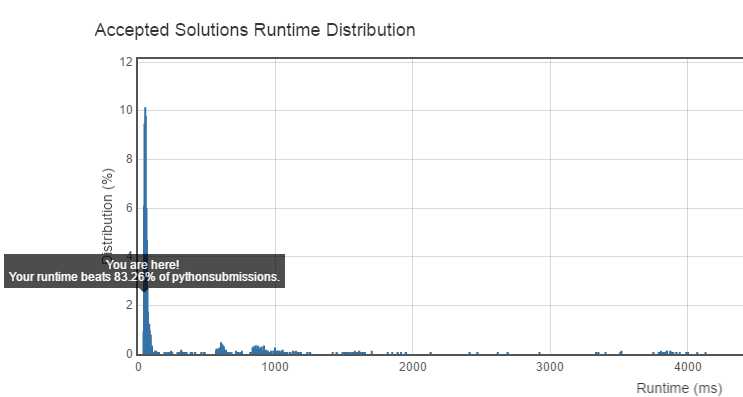Viewport: 743px width, 397px height.
Task: Click the y-axis label '8'
Action: click(x=129, y=159)
